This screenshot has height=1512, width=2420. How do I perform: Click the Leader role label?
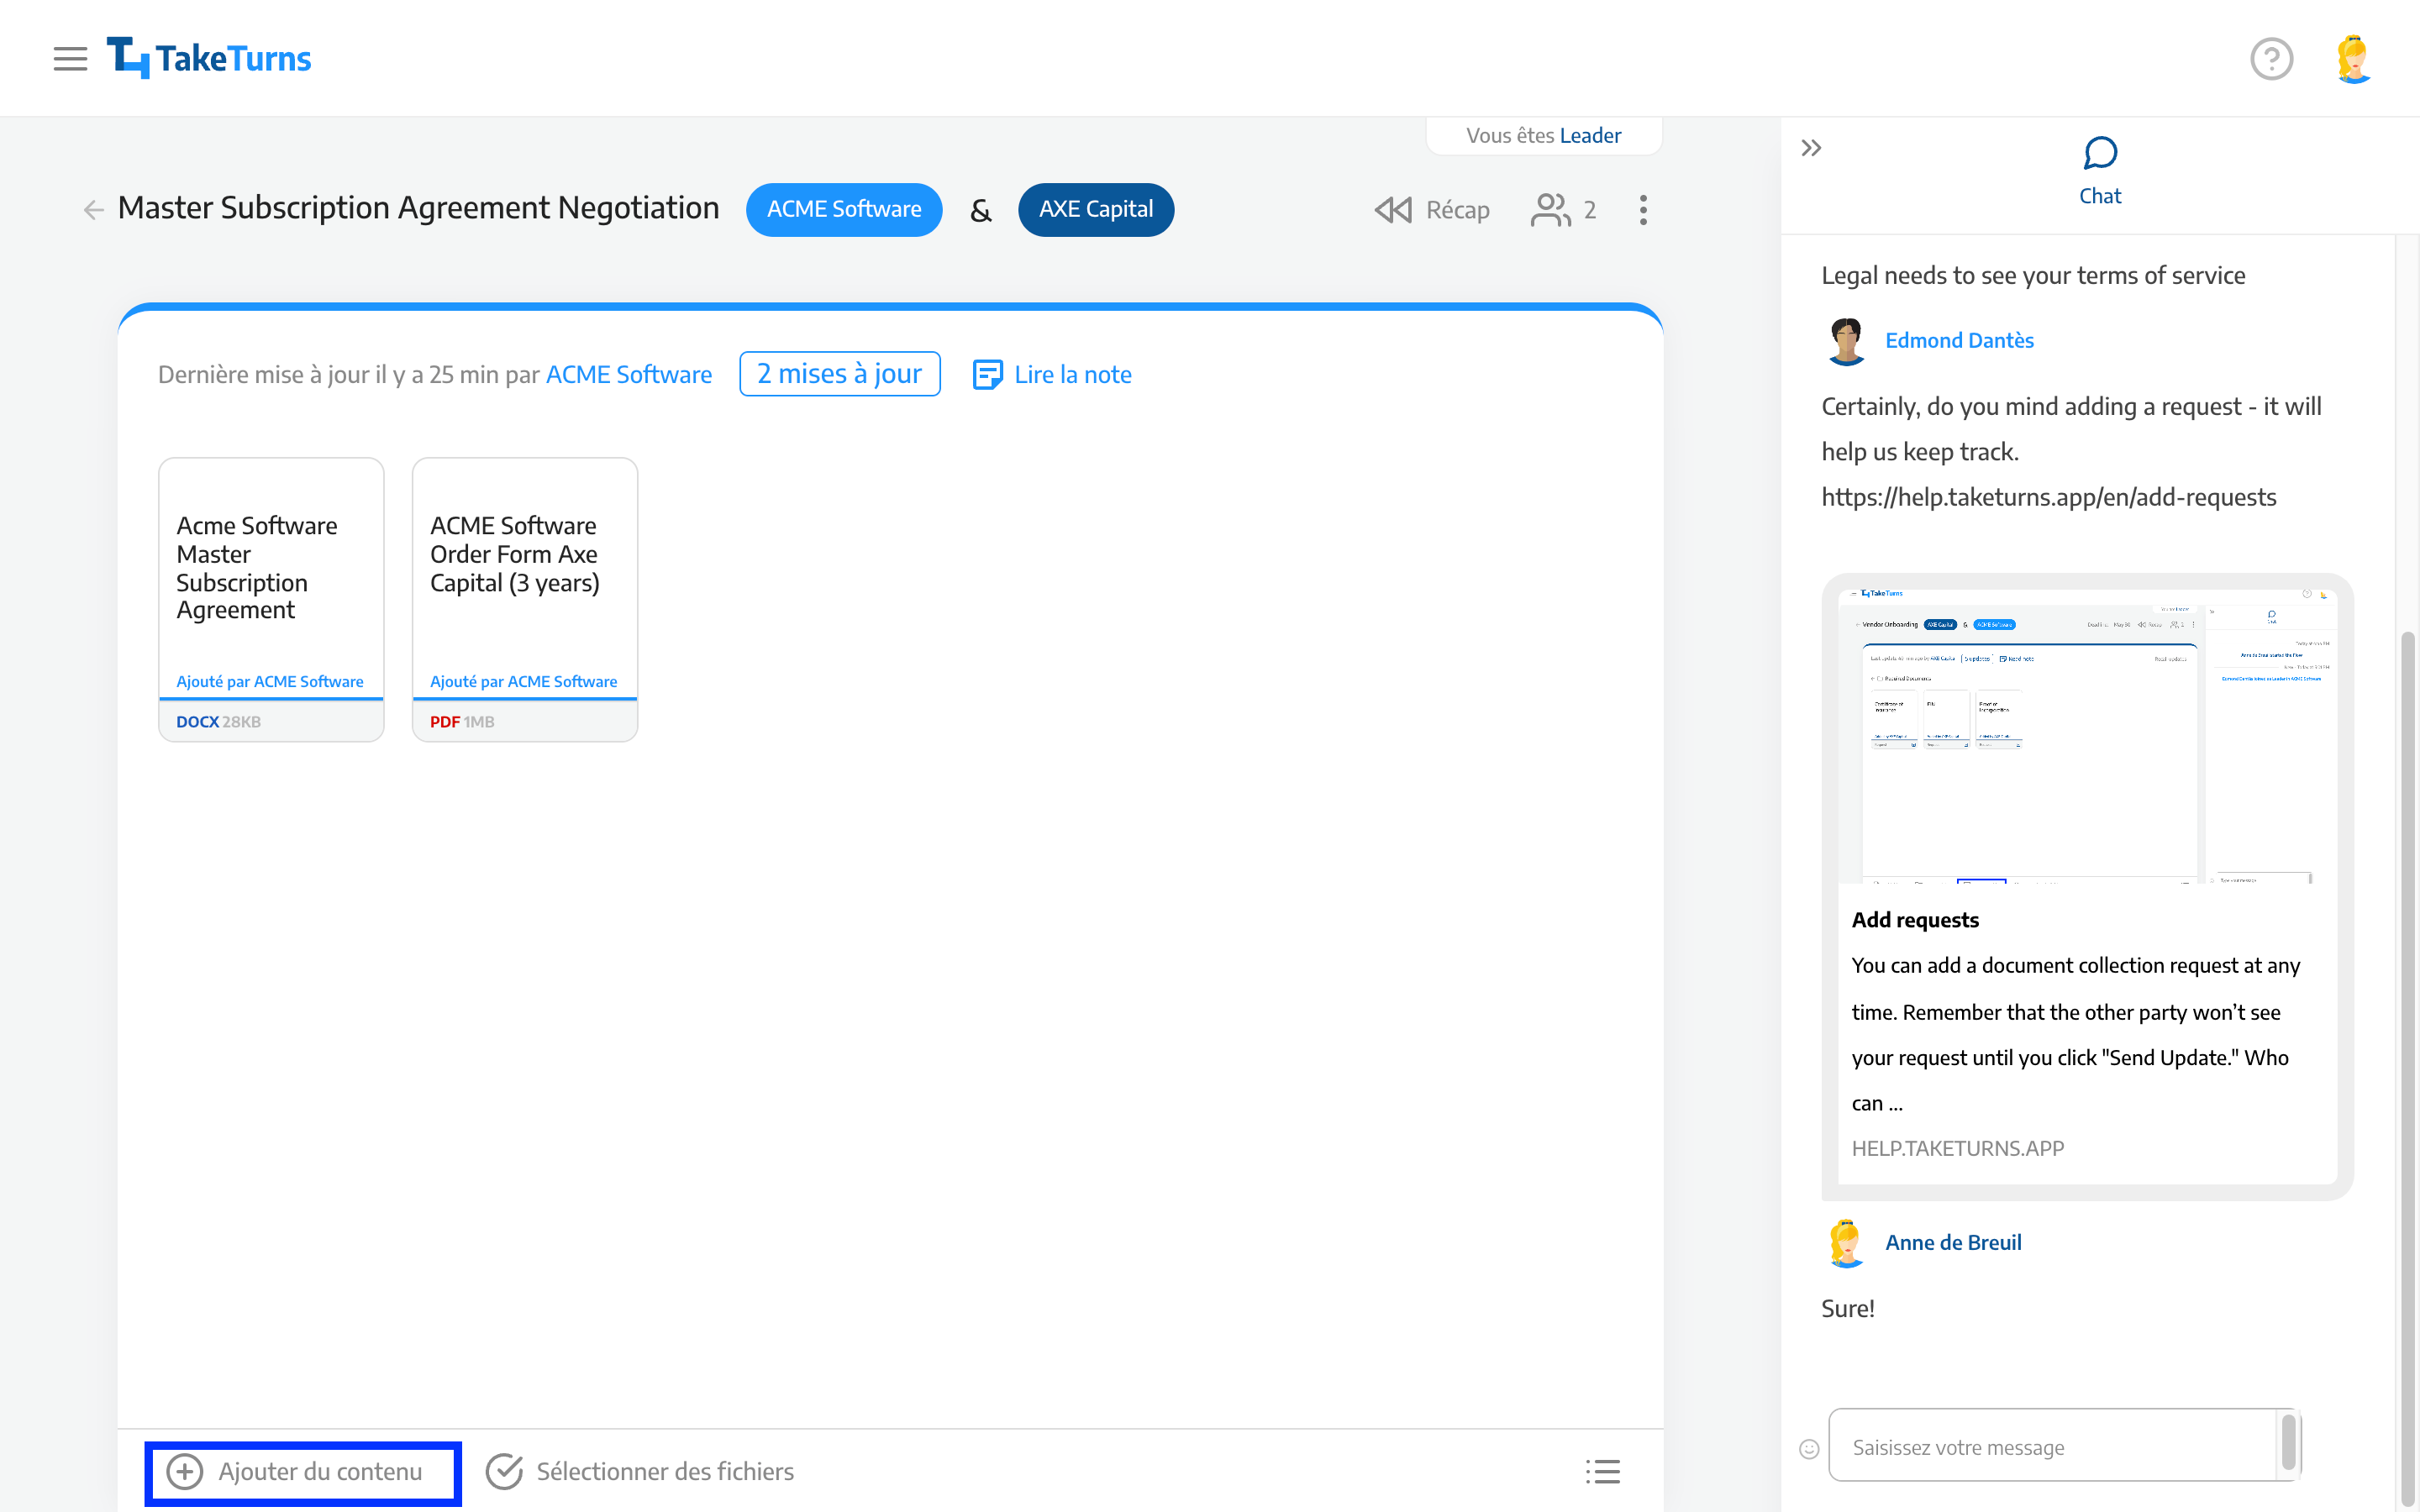click(x=1590, y=135)
